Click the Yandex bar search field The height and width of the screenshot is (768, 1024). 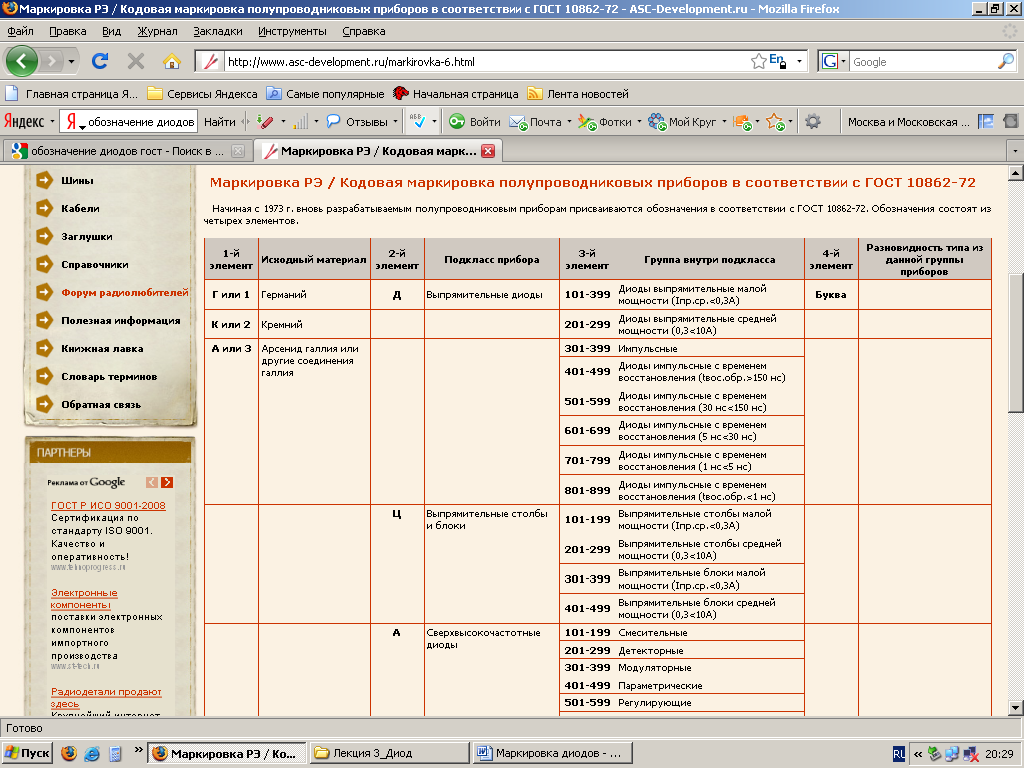point(140,122)
